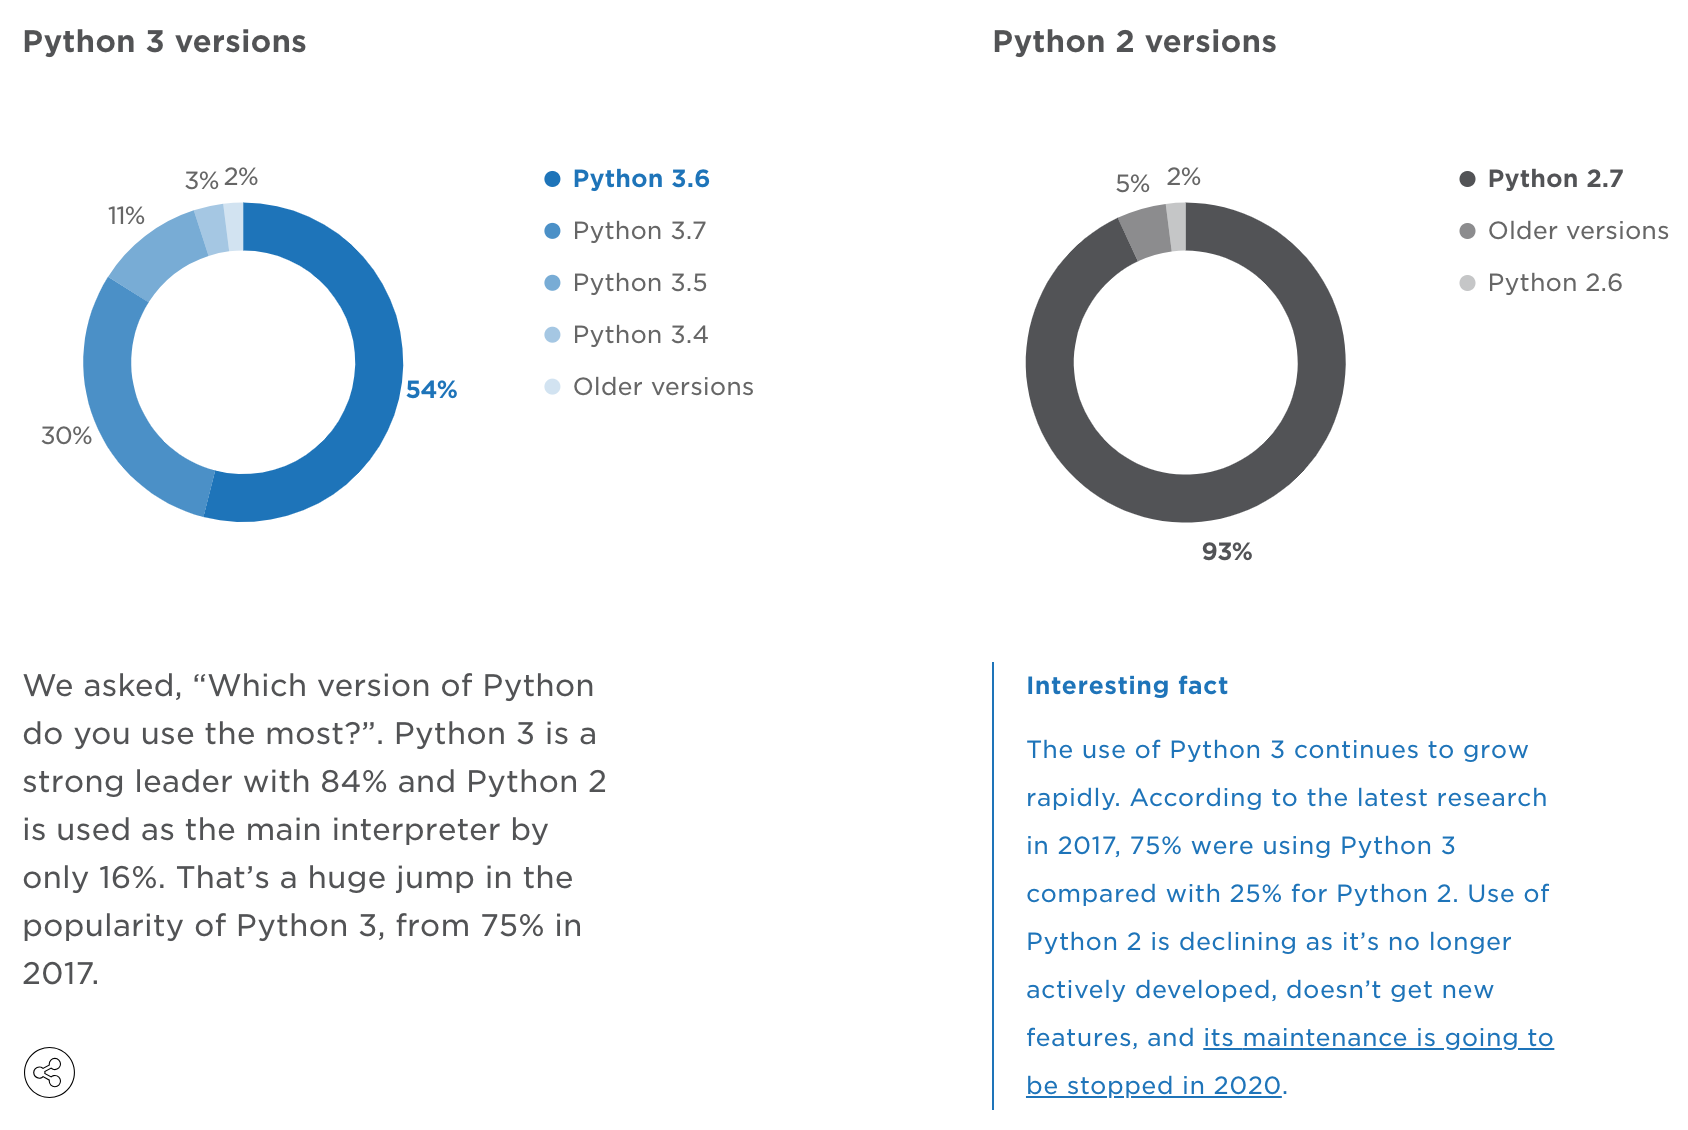The image size is (1688, 1130).
Task: Click the 'Python 3 versions' heading
Action: [165, 42]
